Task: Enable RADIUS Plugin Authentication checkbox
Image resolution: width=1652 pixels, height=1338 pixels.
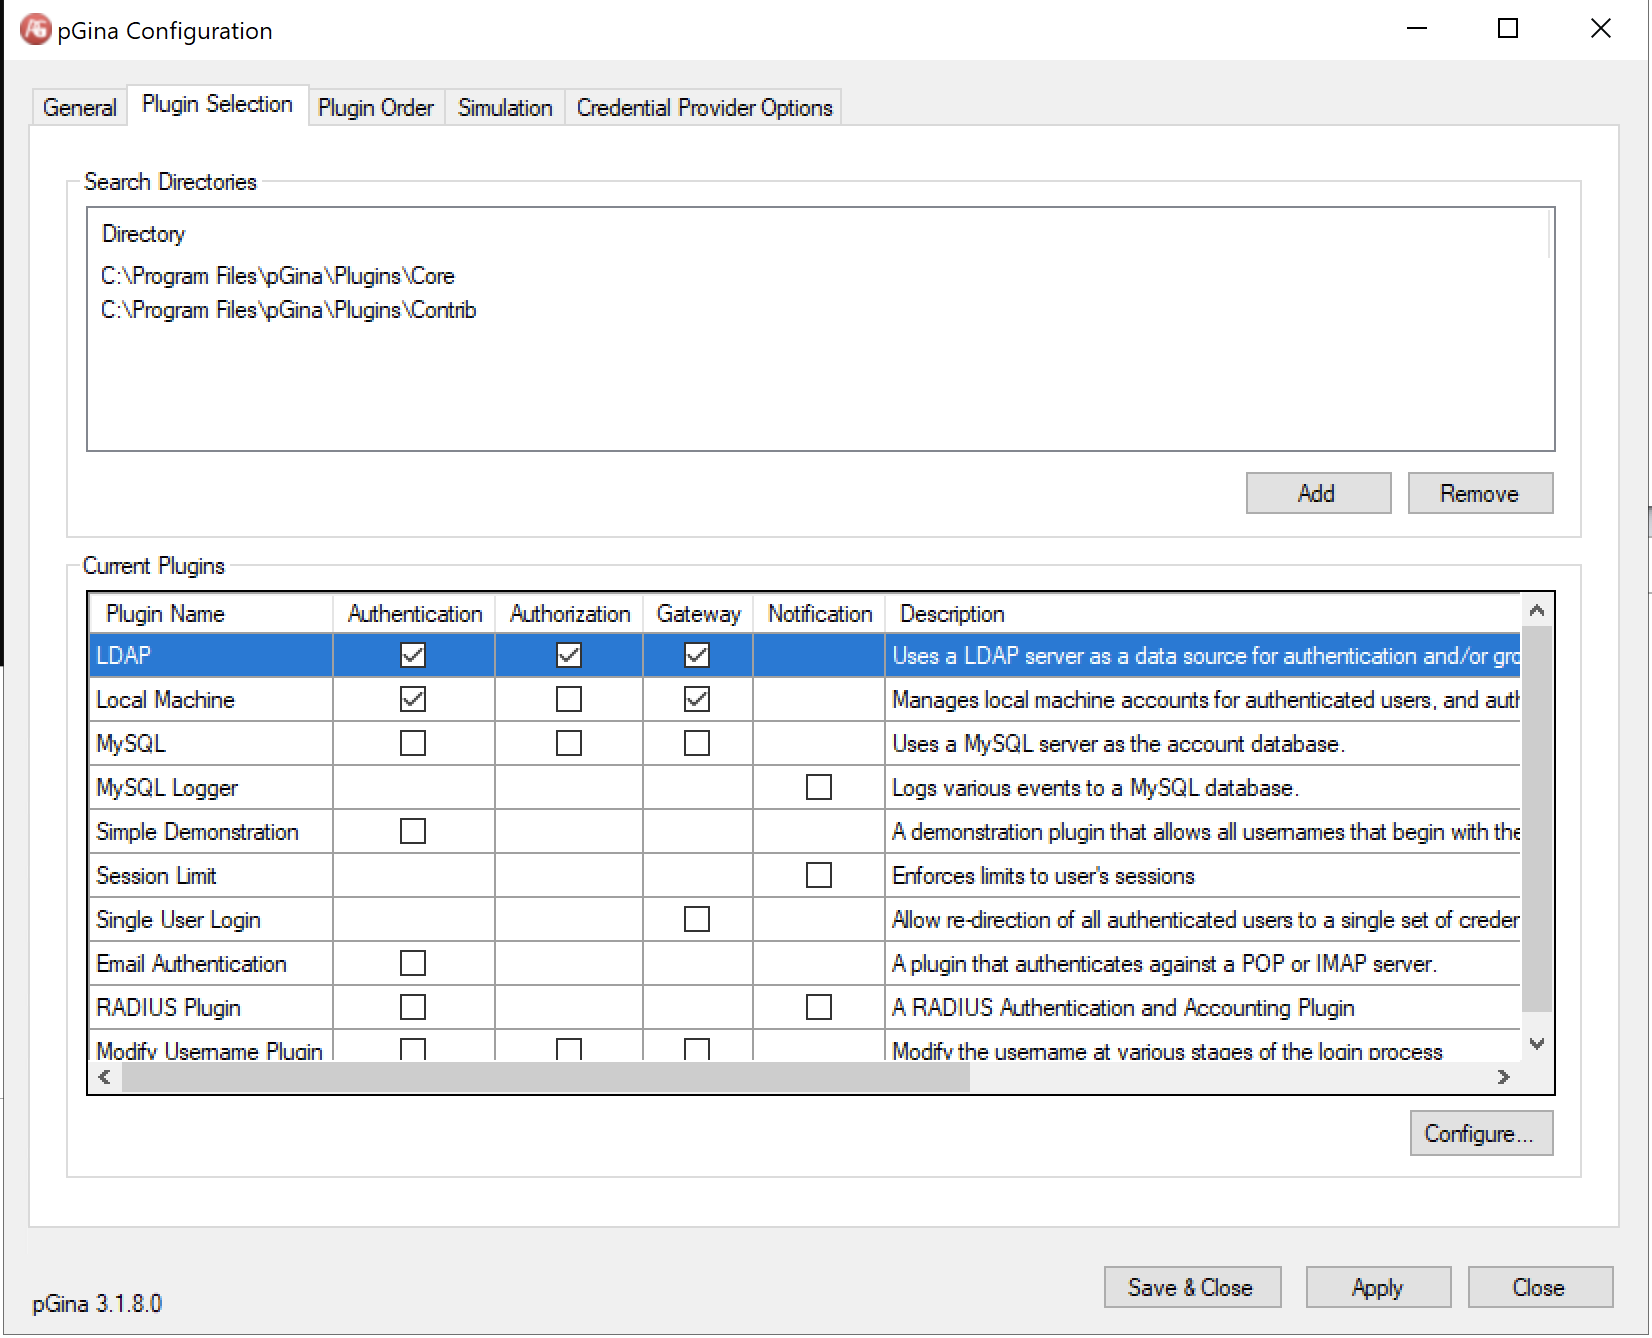Action: tap(413, 1007)
